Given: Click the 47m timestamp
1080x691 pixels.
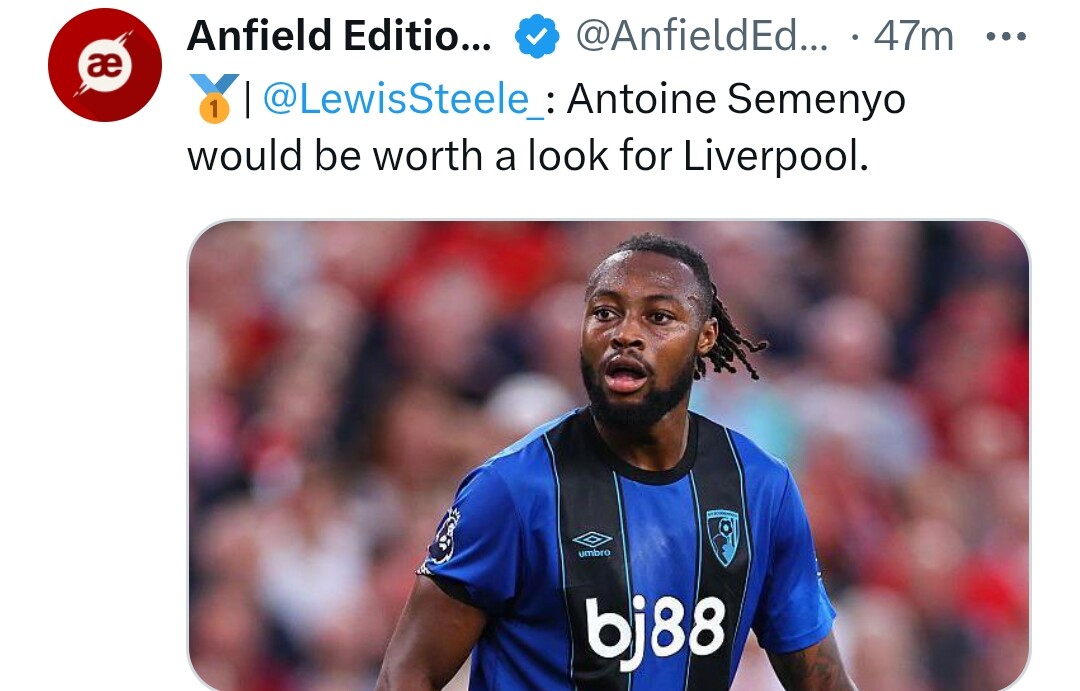Looking at the screenshot, I should (913, 37).
